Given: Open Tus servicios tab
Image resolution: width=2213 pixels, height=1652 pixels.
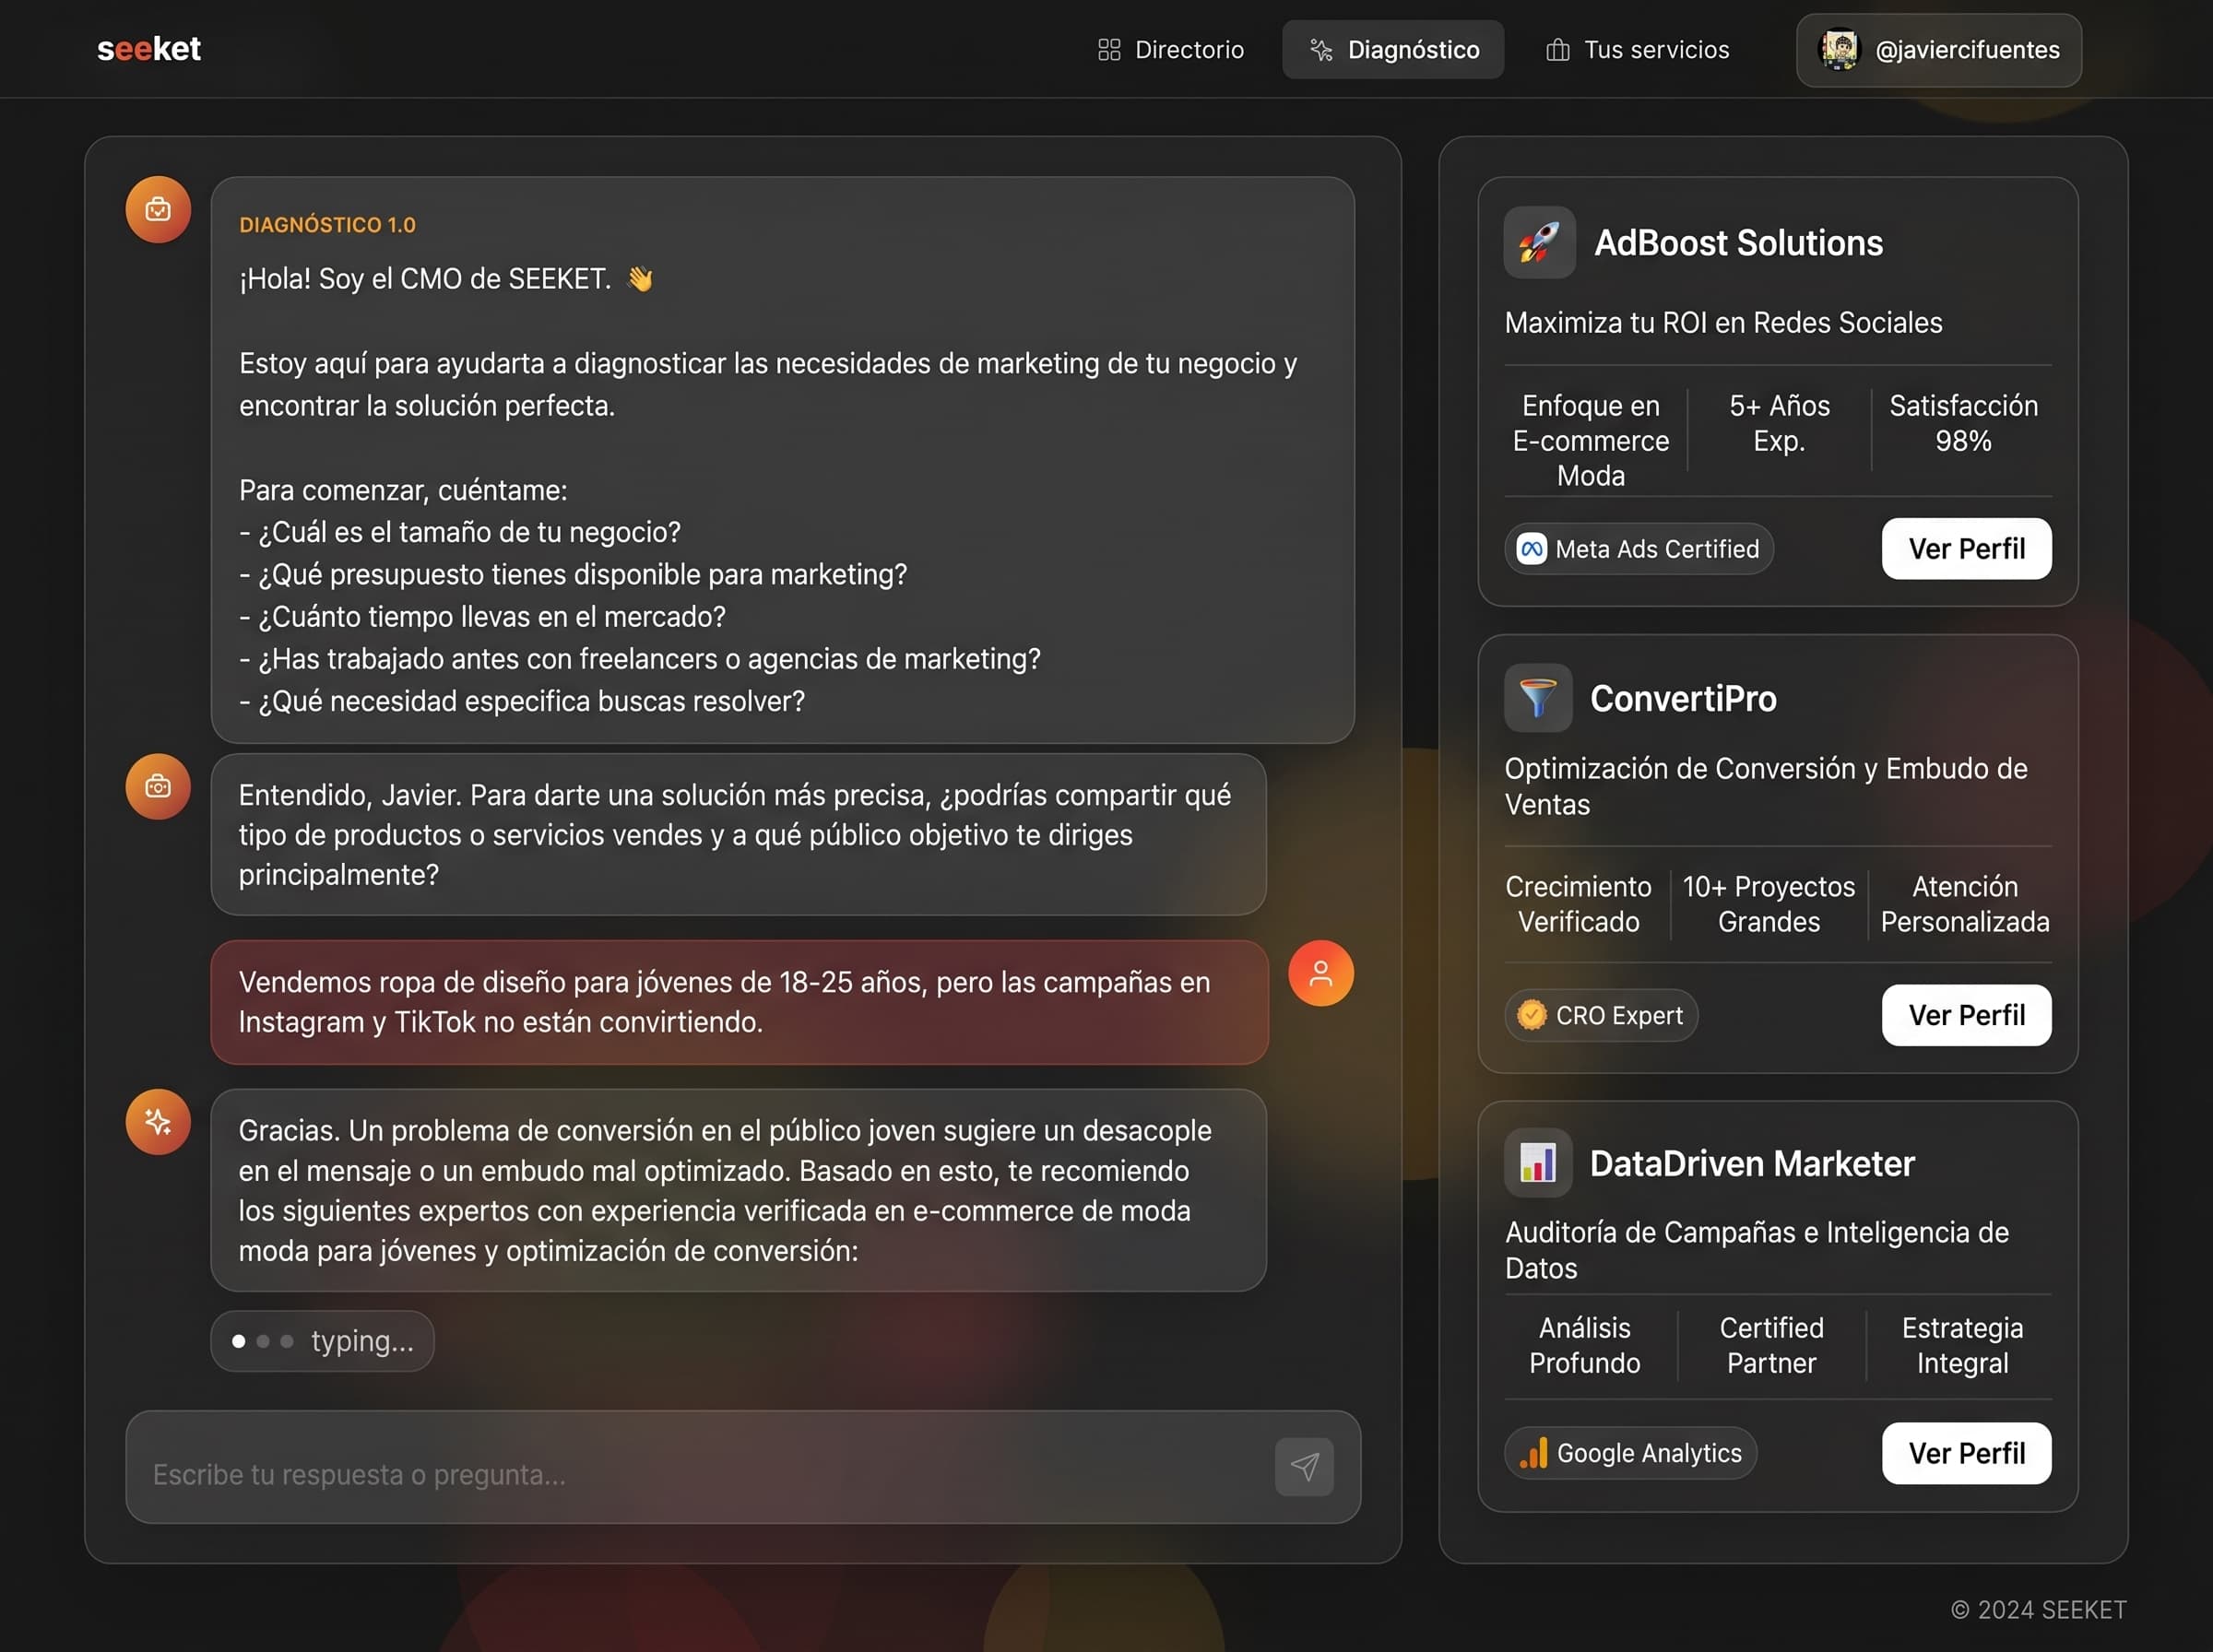Looking at the screenshot, I should click(x=1637, y=50).
